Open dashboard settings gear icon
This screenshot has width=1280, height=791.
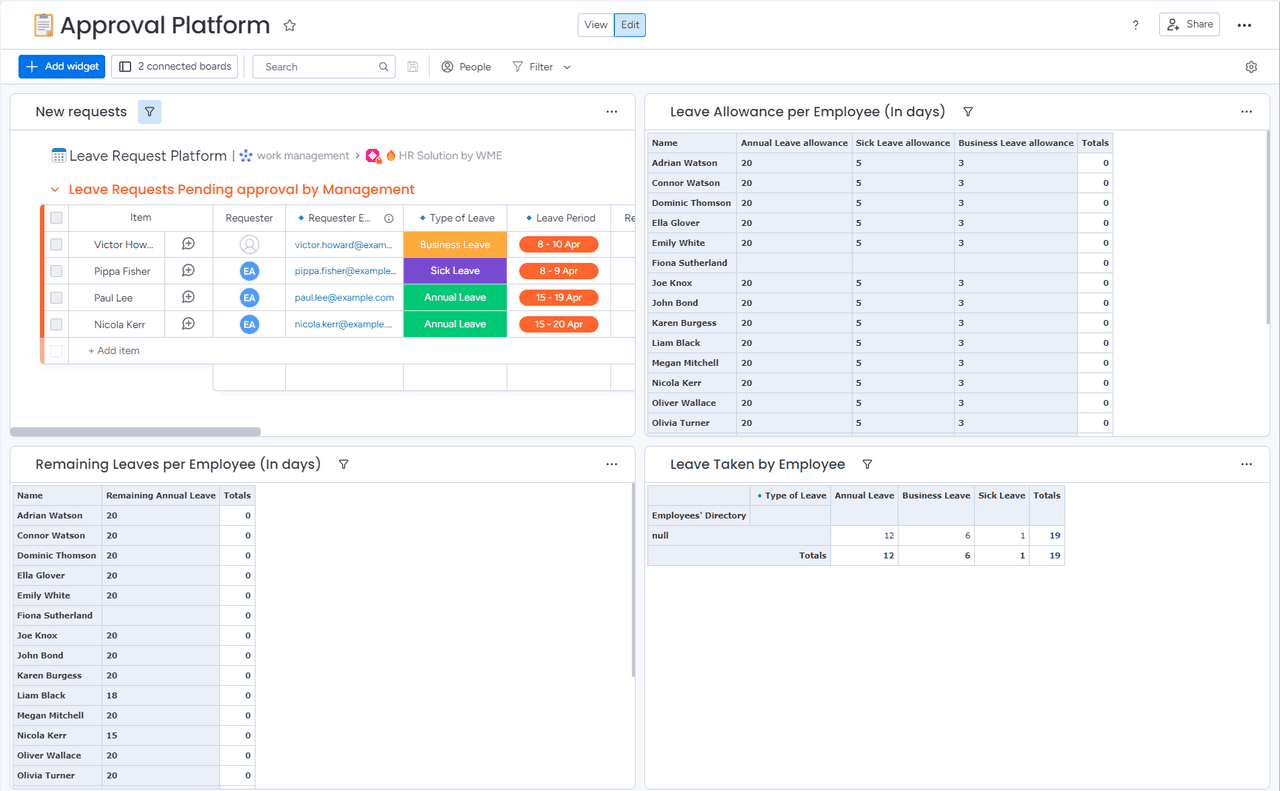click(1251, 67)
